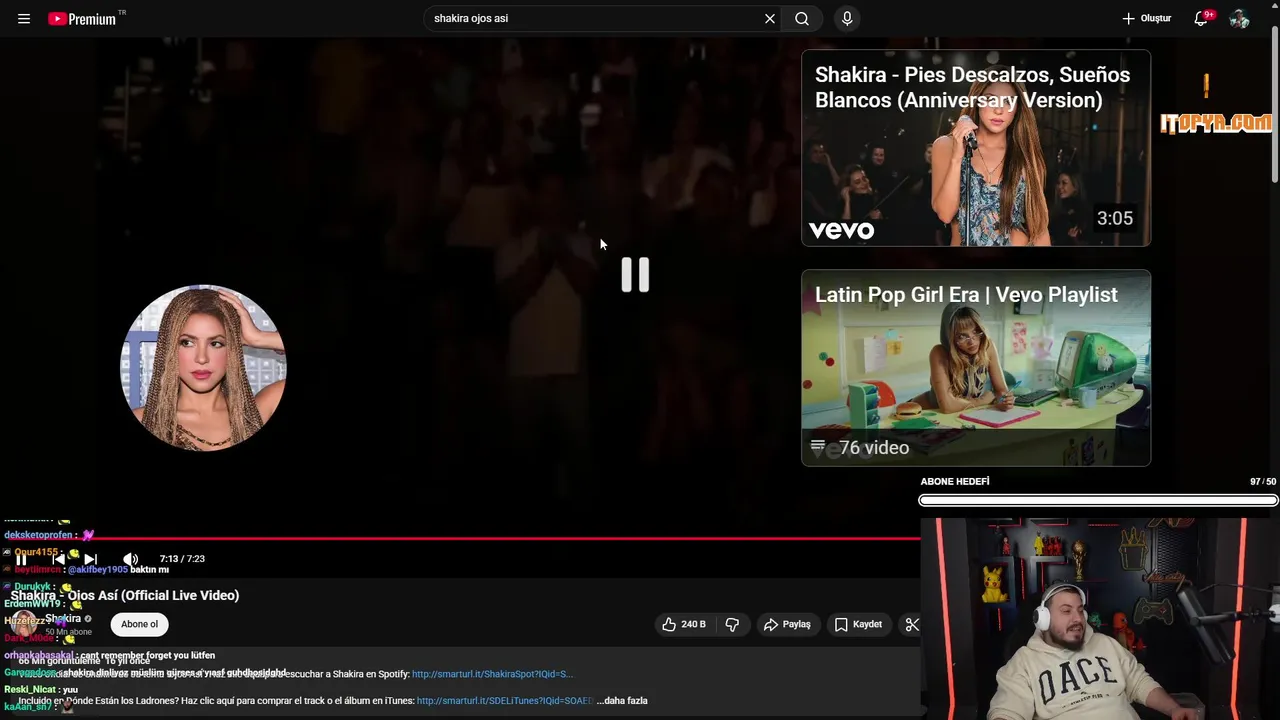Open the smarturl.it/SDELiTunes iTunes link
The height and width of the screenshot is (720, 1280).
coord(504,701)
